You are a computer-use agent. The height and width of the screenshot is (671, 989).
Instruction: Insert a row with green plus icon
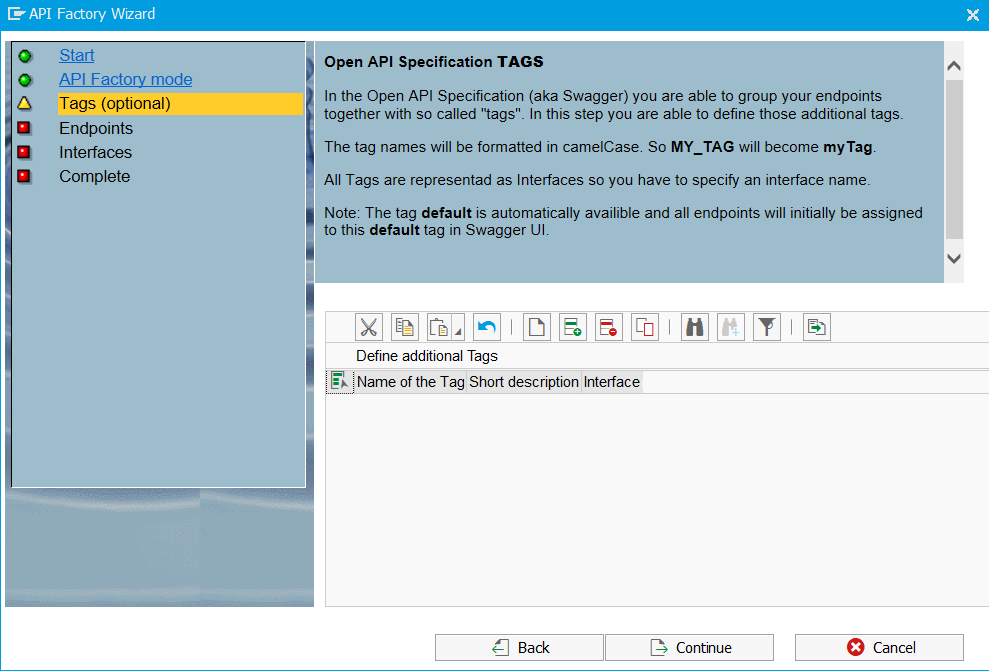click(x=573, y=327)
